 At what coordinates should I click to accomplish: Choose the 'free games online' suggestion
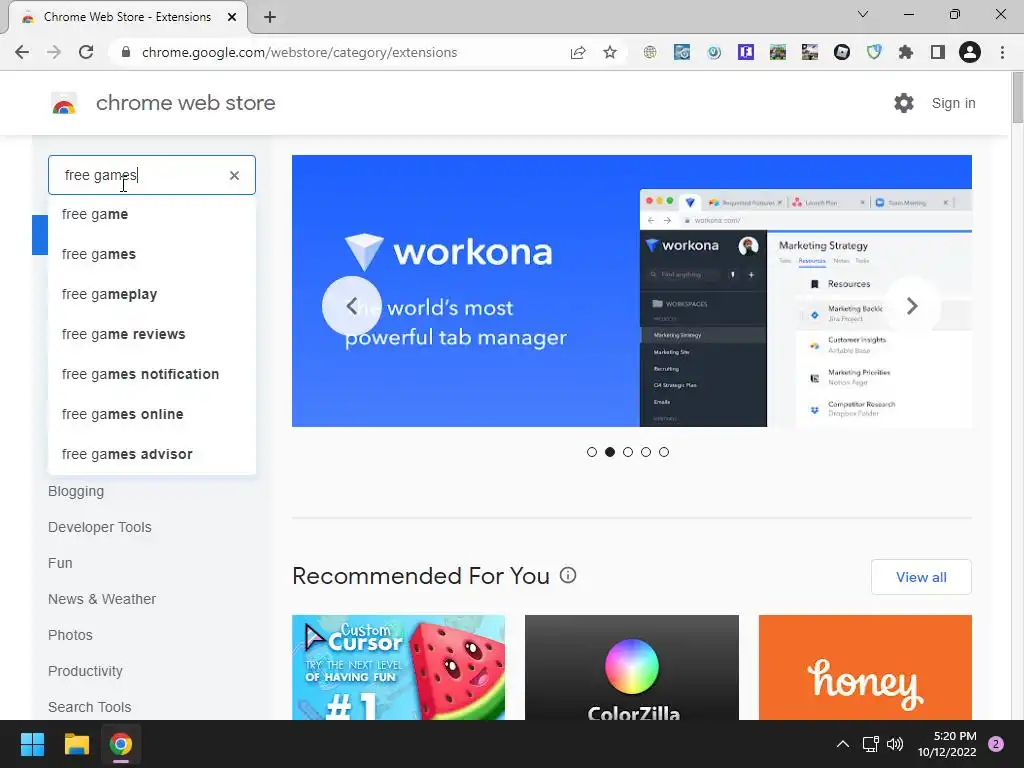[152, 414]
